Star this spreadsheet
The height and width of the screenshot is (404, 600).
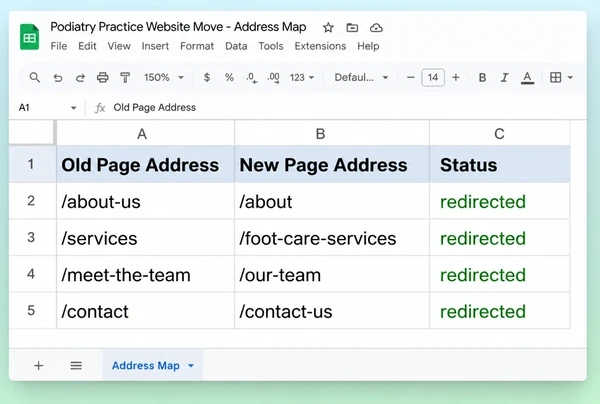click(328, 28)
